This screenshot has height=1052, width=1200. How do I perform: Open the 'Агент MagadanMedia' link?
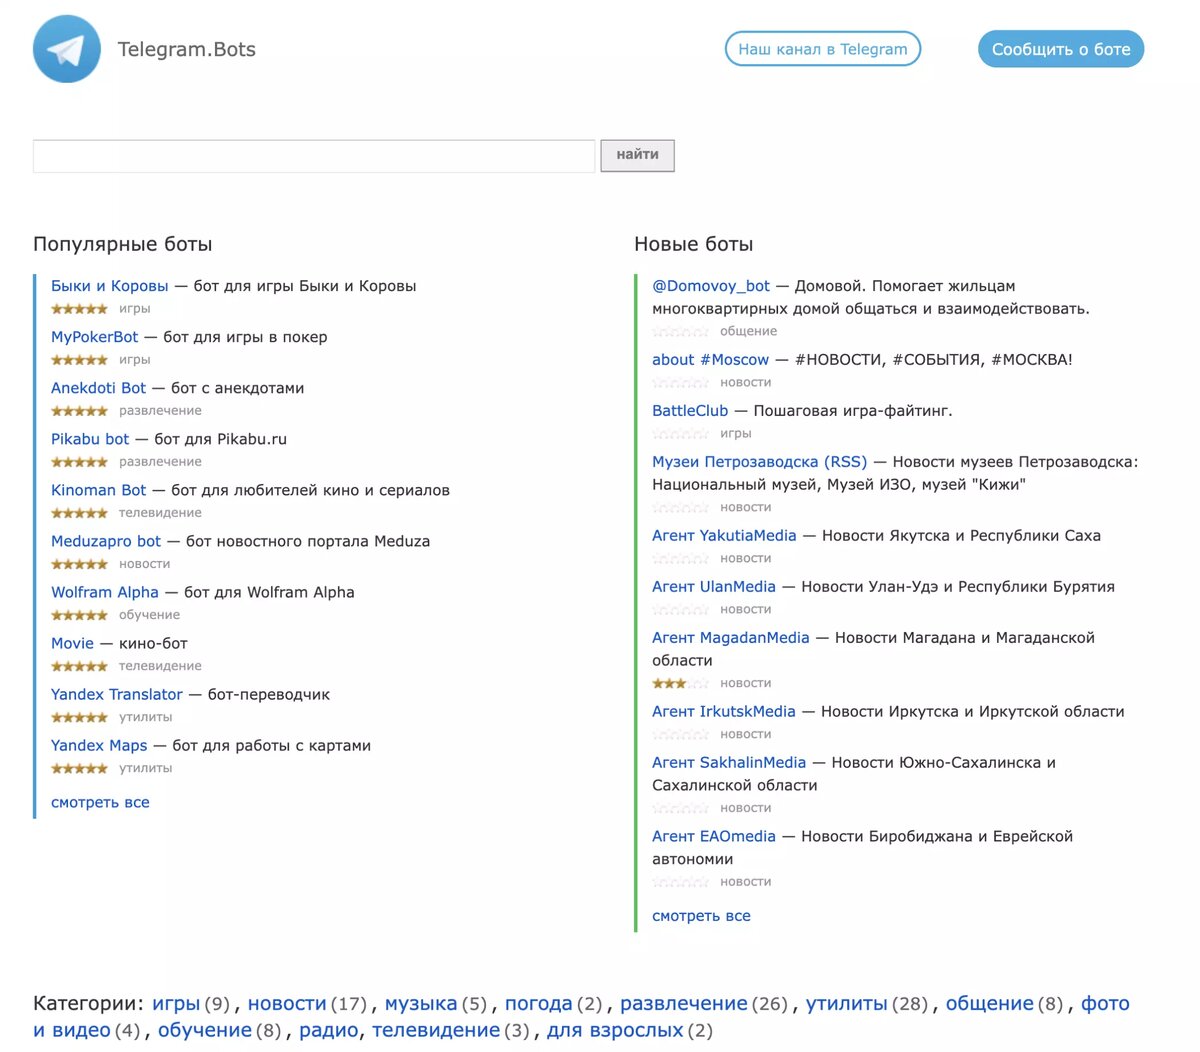click(x=731, y=638)
